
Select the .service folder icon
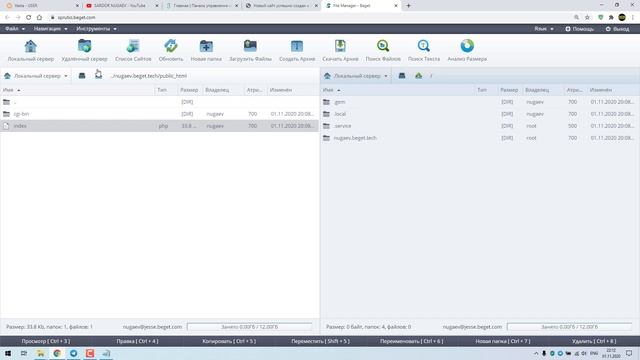[326, 126]
